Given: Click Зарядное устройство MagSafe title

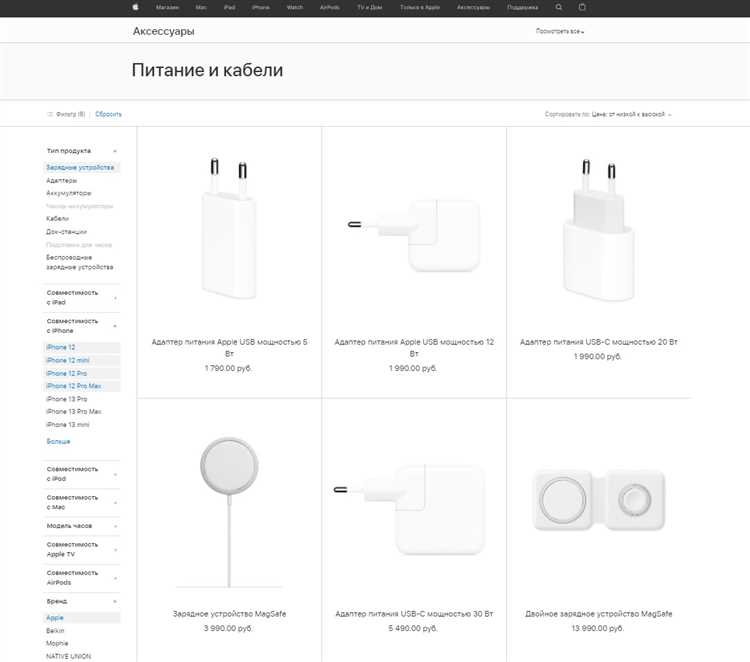Looking at the screenshot, I should tap(229, 614).
